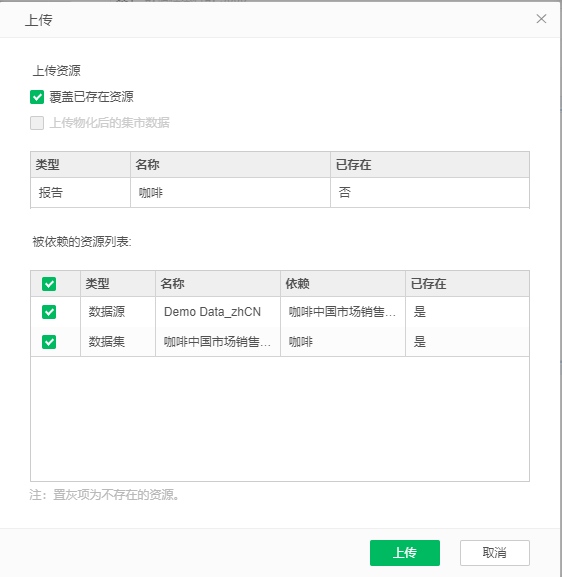
Task: Click the 取消 button
Action: click(x=495, y=553)
